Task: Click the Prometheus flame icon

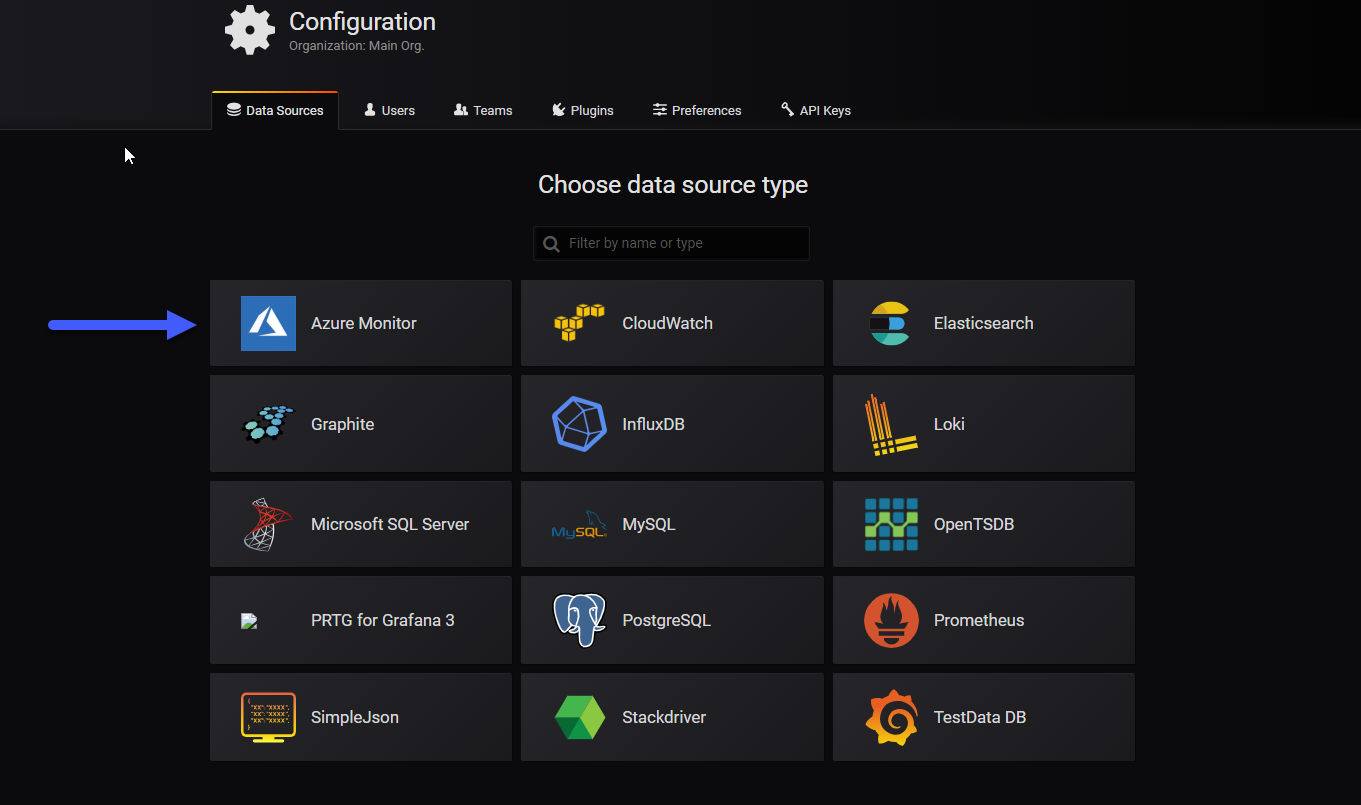Action: coord(891,620)
